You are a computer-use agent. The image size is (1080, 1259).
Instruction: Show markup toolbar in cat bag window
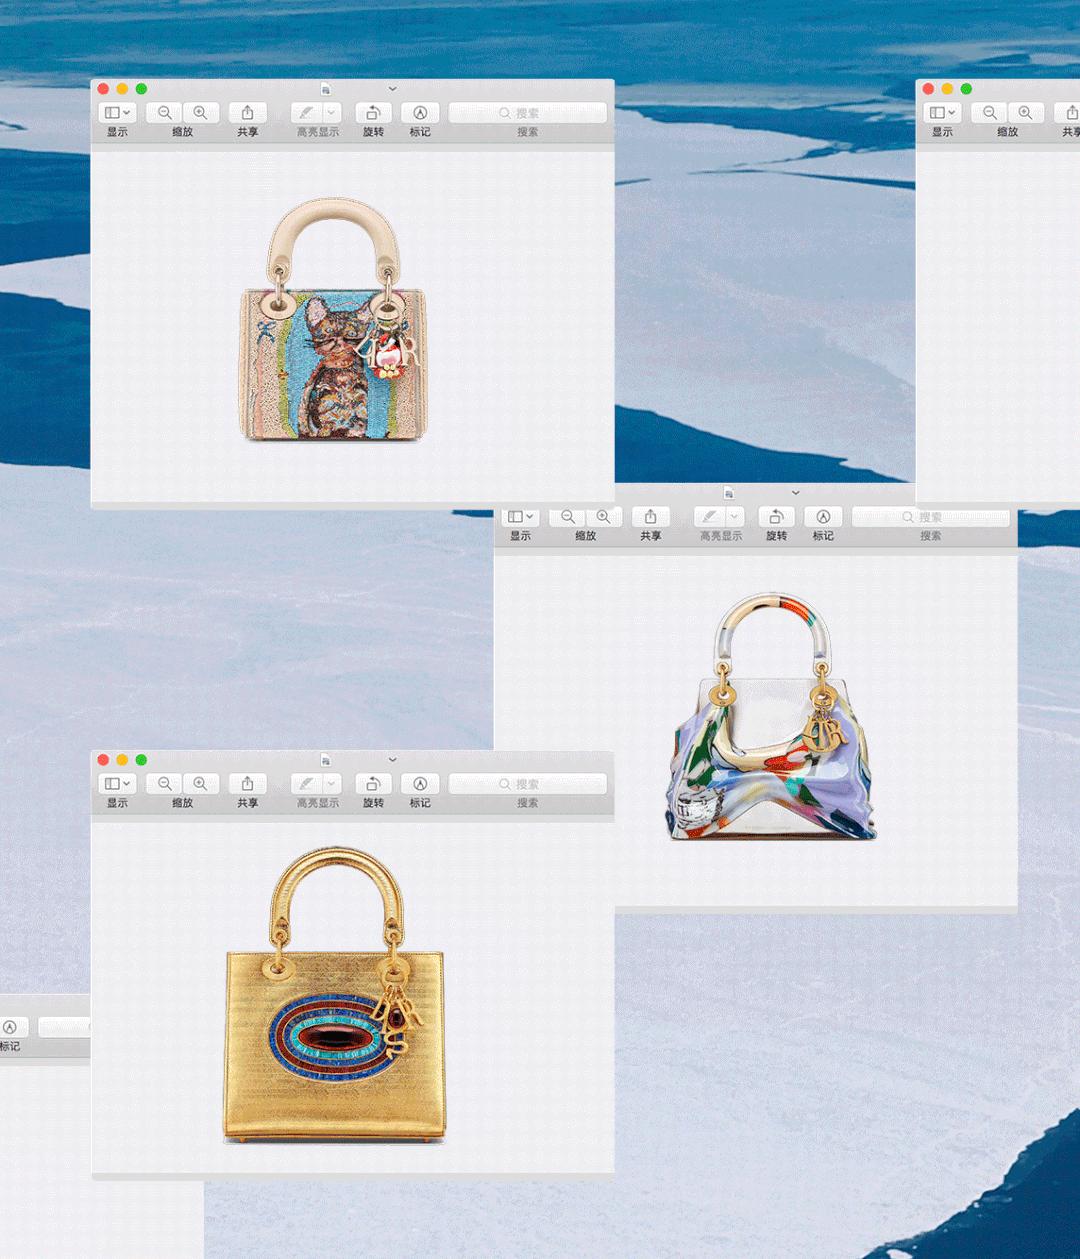point(420,113)
